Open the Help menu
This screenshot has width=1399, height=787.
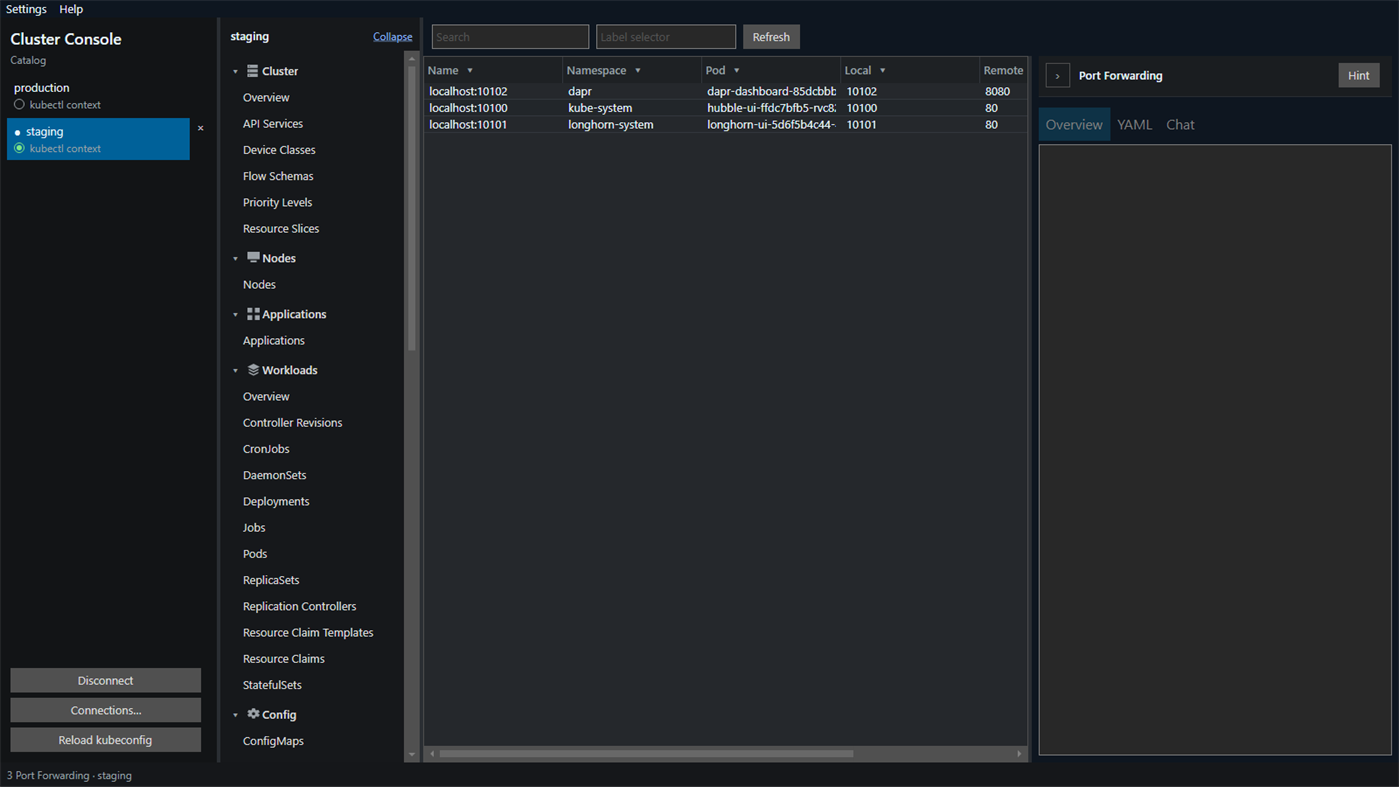tap(71, 9)
